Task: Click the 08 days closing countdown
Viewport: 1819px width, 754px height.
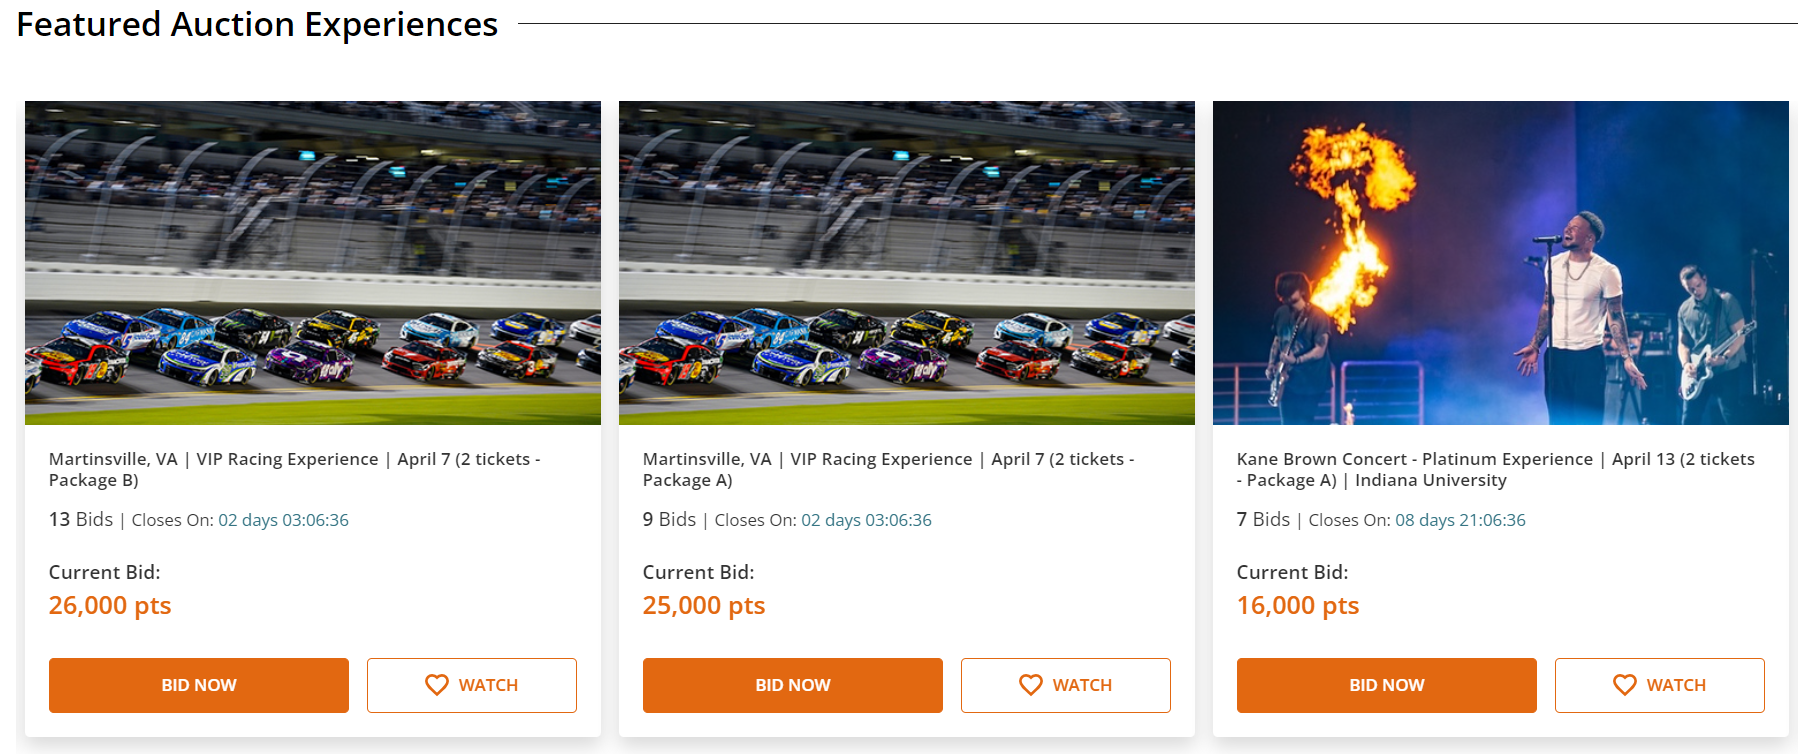Action: (1460, 520)
